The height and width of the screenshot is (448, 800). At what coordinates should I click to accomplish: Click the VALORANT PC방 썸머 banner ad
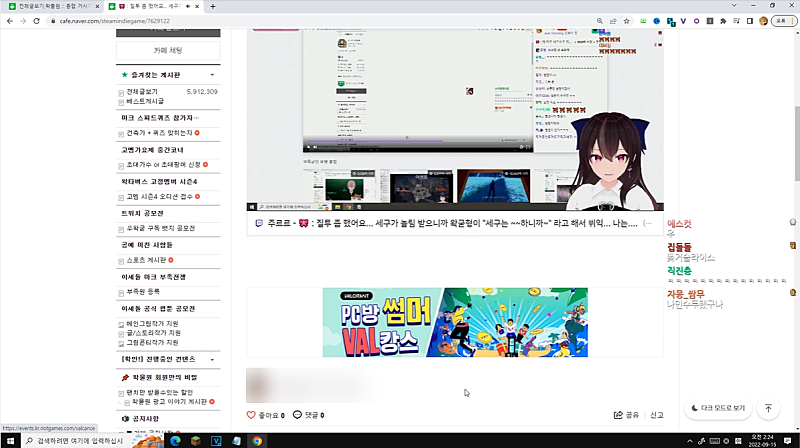[455, 322]
